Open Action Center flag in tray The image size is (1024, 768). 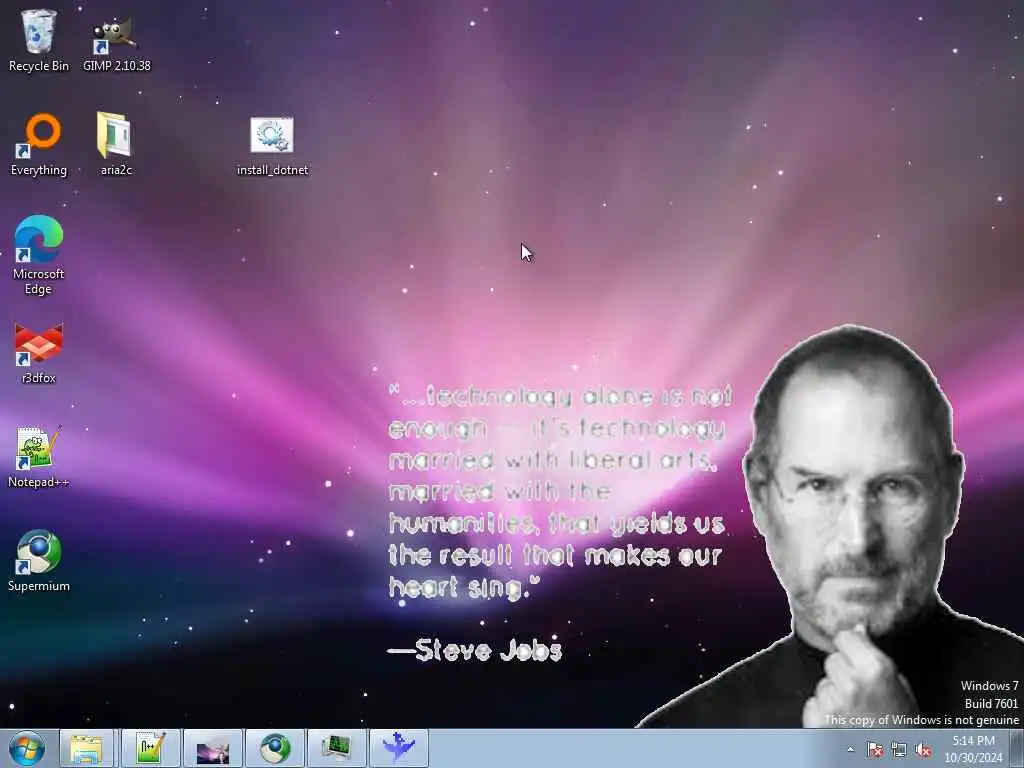click(x=874, y=750)
